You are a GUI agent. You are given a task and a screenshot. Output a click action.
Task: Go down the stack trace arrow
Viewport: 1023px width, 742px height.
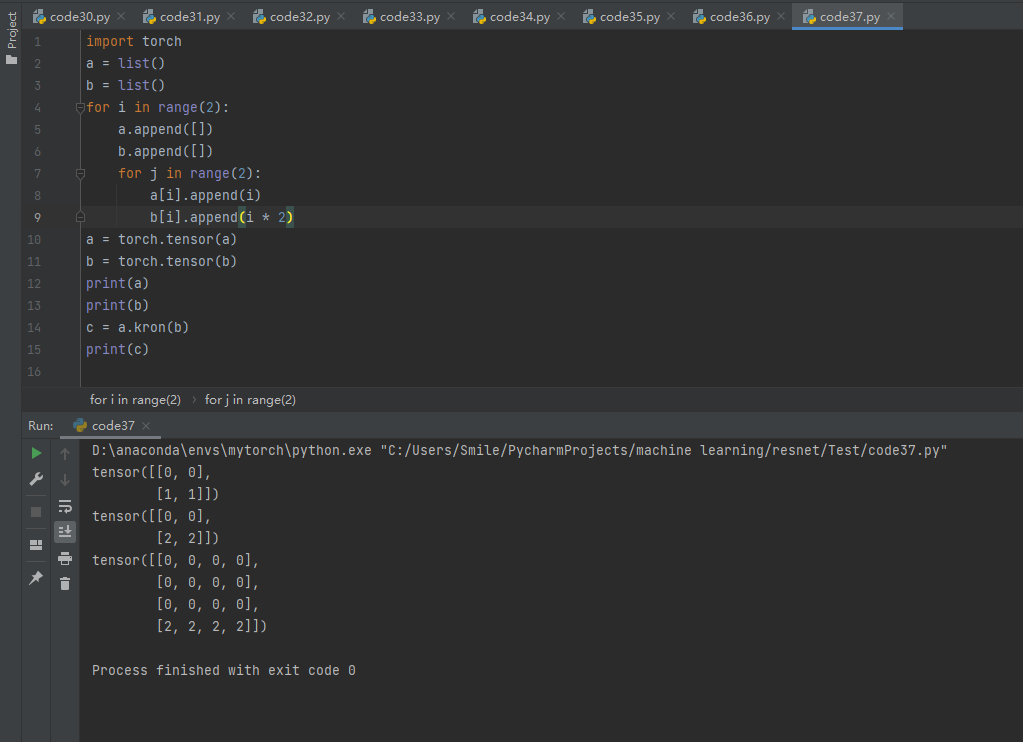[x=65, y=480]
